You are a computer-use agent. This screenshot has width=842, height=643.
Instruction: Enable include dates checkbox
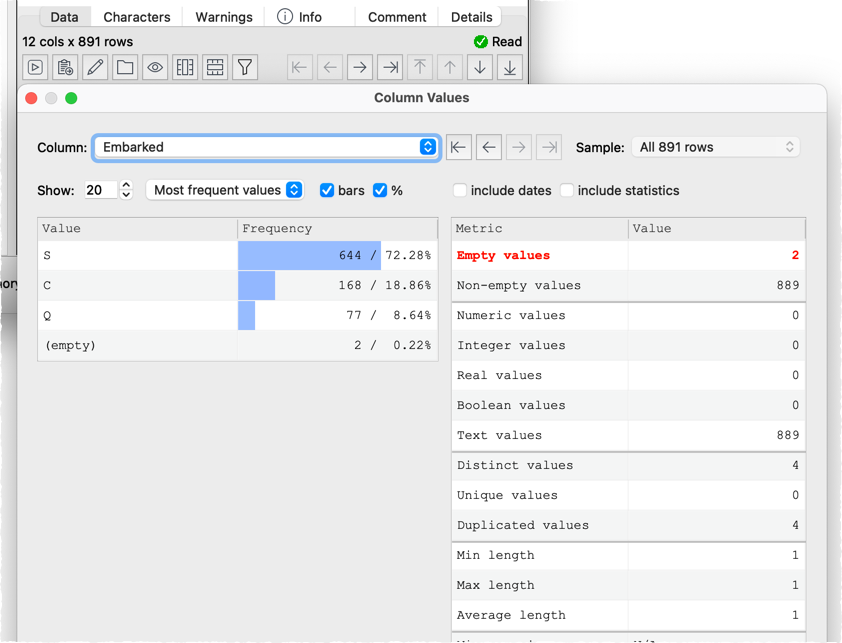pos(459,190)
